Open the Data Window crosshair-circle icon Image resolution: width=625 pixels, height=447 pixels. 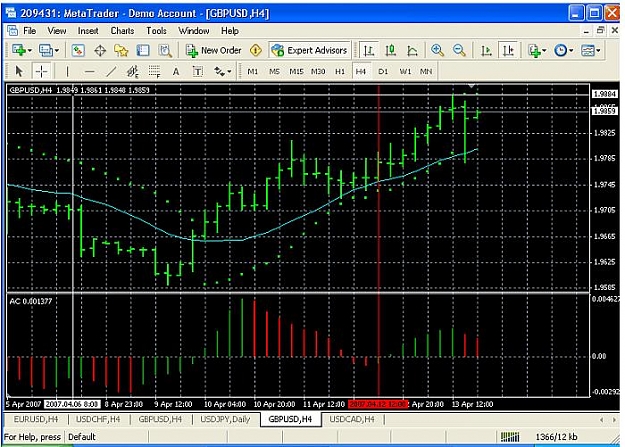[100, 51]
